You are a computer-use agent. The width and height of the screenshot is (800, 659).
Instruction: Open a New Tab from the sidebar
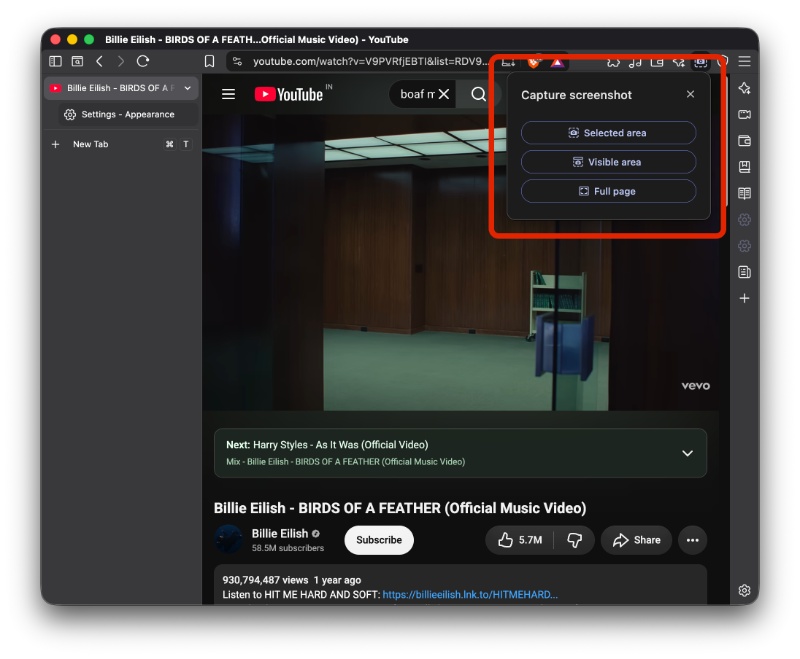[x=121, y=144]
